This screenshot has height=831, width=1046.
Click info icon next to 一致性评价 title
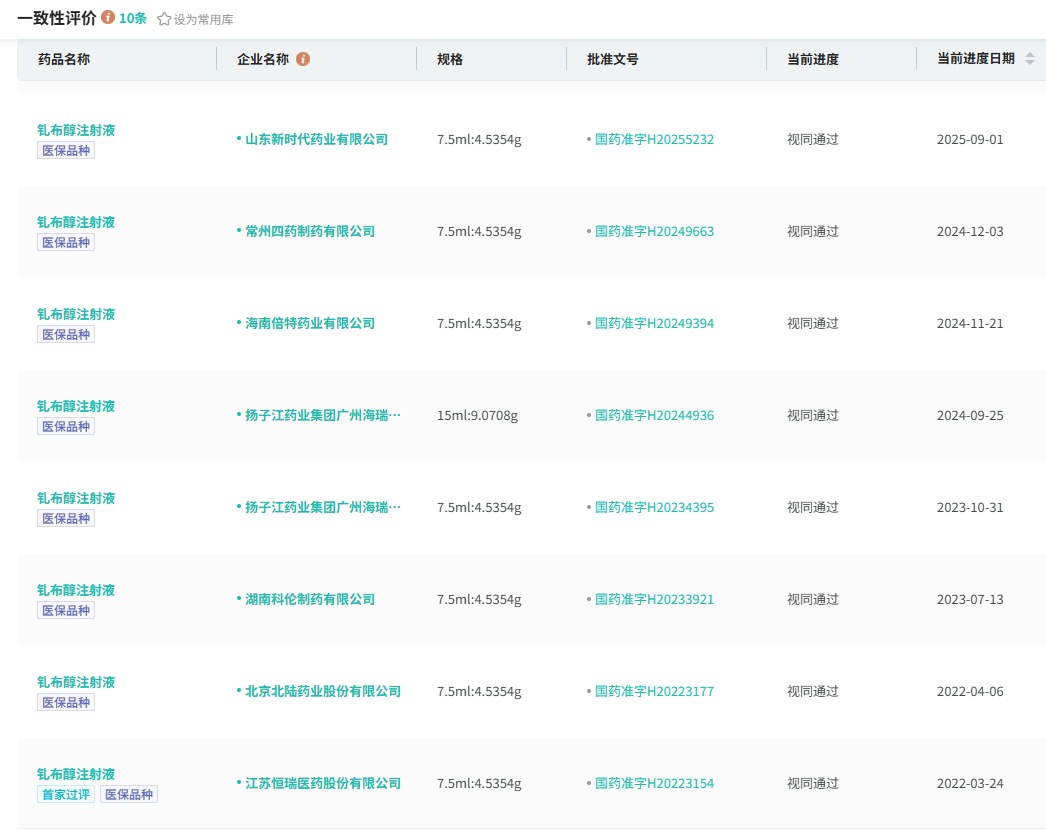coord(108,18)
